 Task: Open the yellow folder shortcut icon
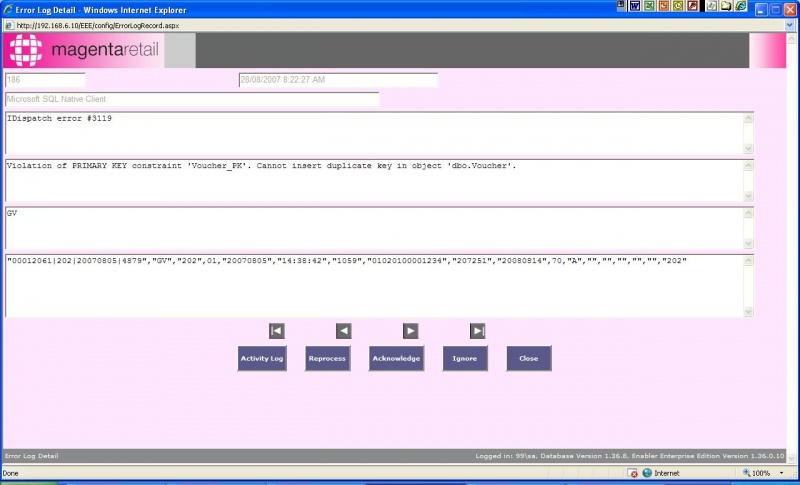[726, 6]
